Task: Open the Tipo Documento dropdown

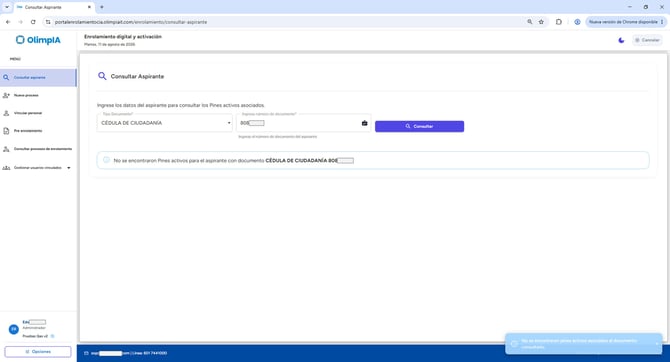Action: click(x=165, y=123)
